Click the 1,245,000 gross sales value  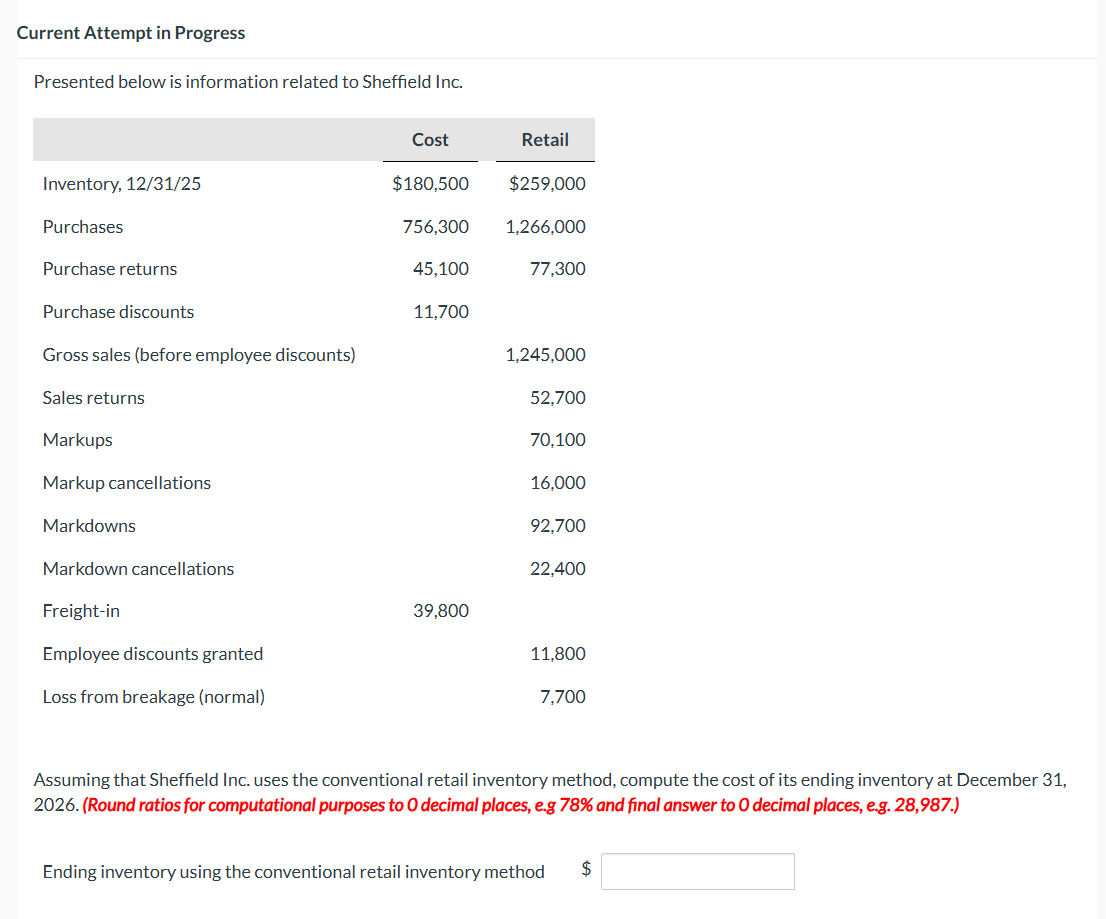click(x=545, y=355)
